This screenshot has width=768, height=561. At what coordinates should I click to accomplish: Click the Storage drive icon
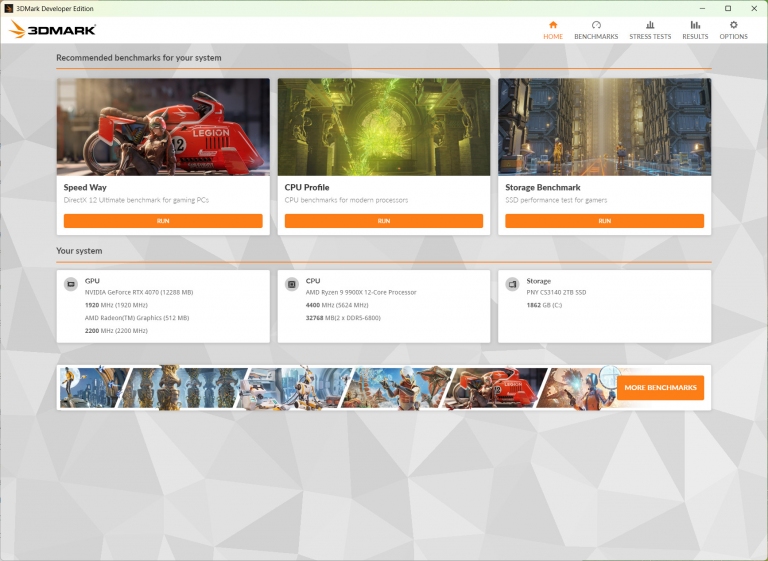512,284
